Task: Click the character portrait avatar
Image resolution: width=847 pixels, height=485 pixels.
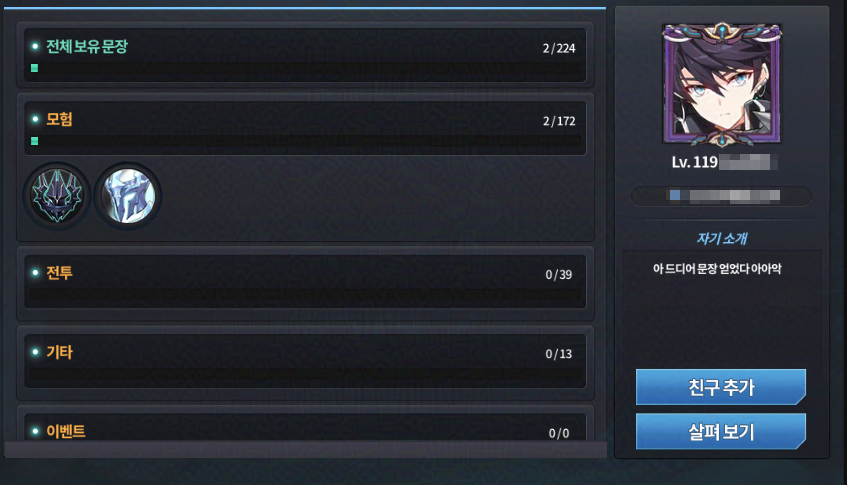Action: click(722, 85)
